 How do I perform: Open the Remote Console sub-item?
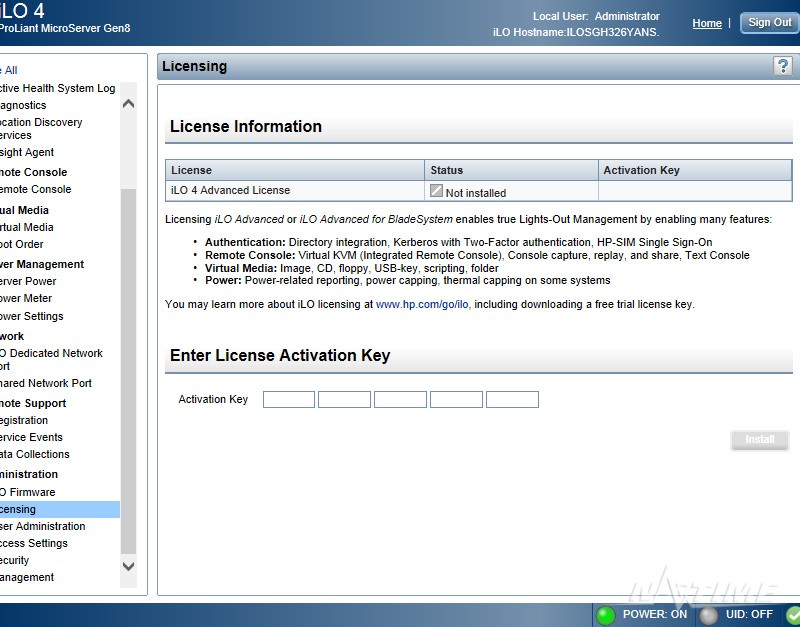(x=36, y=189)
